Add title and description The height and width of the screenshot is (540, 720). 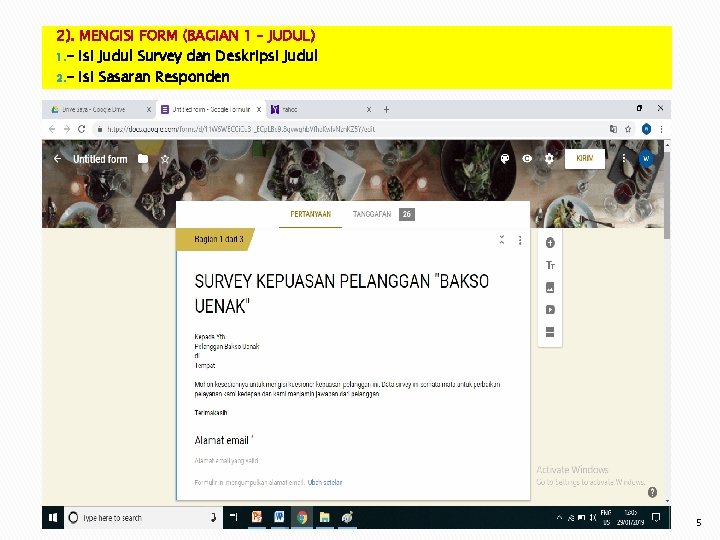click(550, 265)
